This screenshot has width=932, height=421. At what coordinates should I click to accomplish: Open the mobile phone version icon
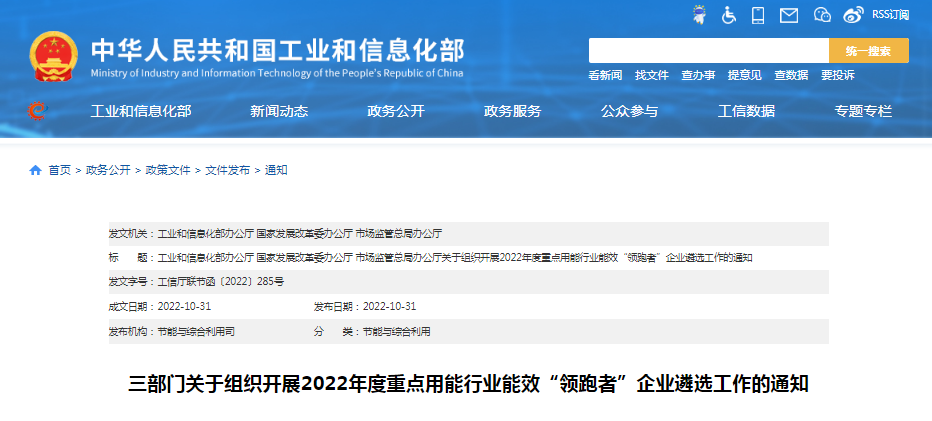758,14
